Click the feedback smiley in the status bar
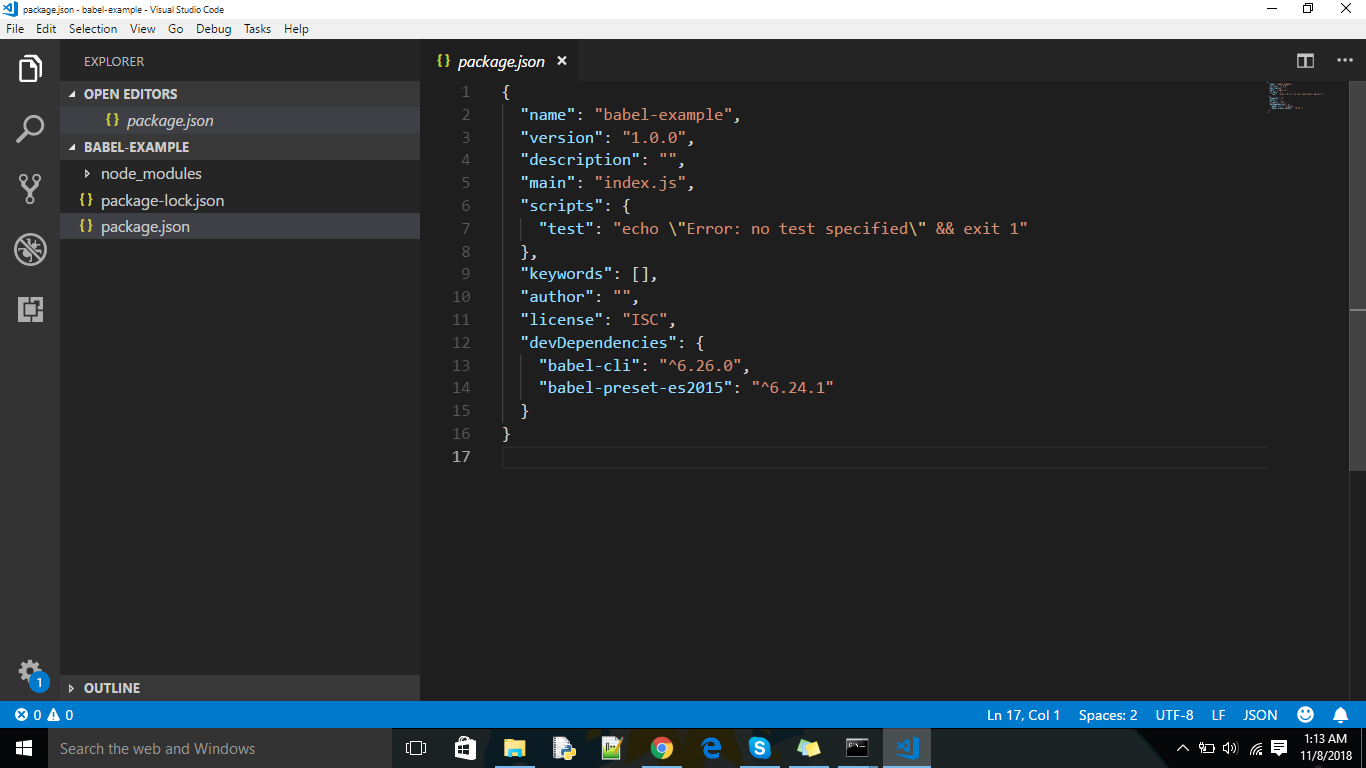Image resolution: width=1366 pixels, height=768 pixels. coord(1305,715)
